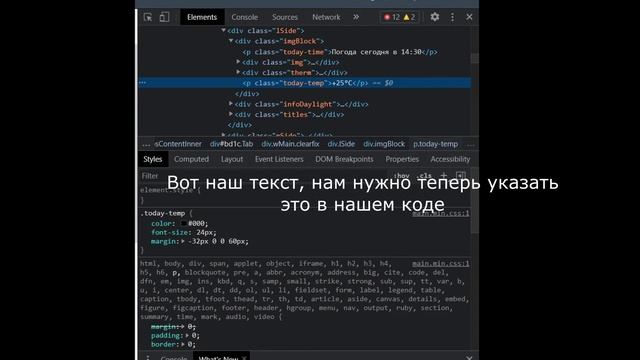
Task: Expand the margin shorthand in .today-temp
Action: tap(183, 241)
